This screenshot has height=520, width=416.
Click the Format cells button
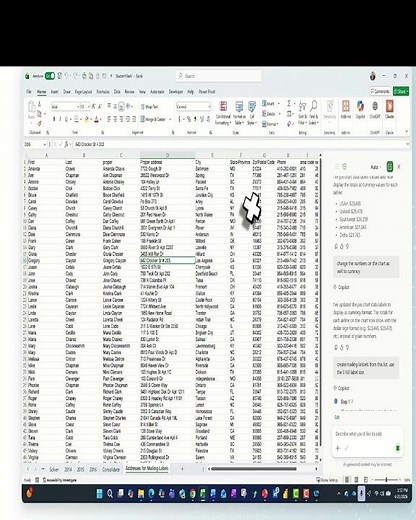tap(269, 124)
